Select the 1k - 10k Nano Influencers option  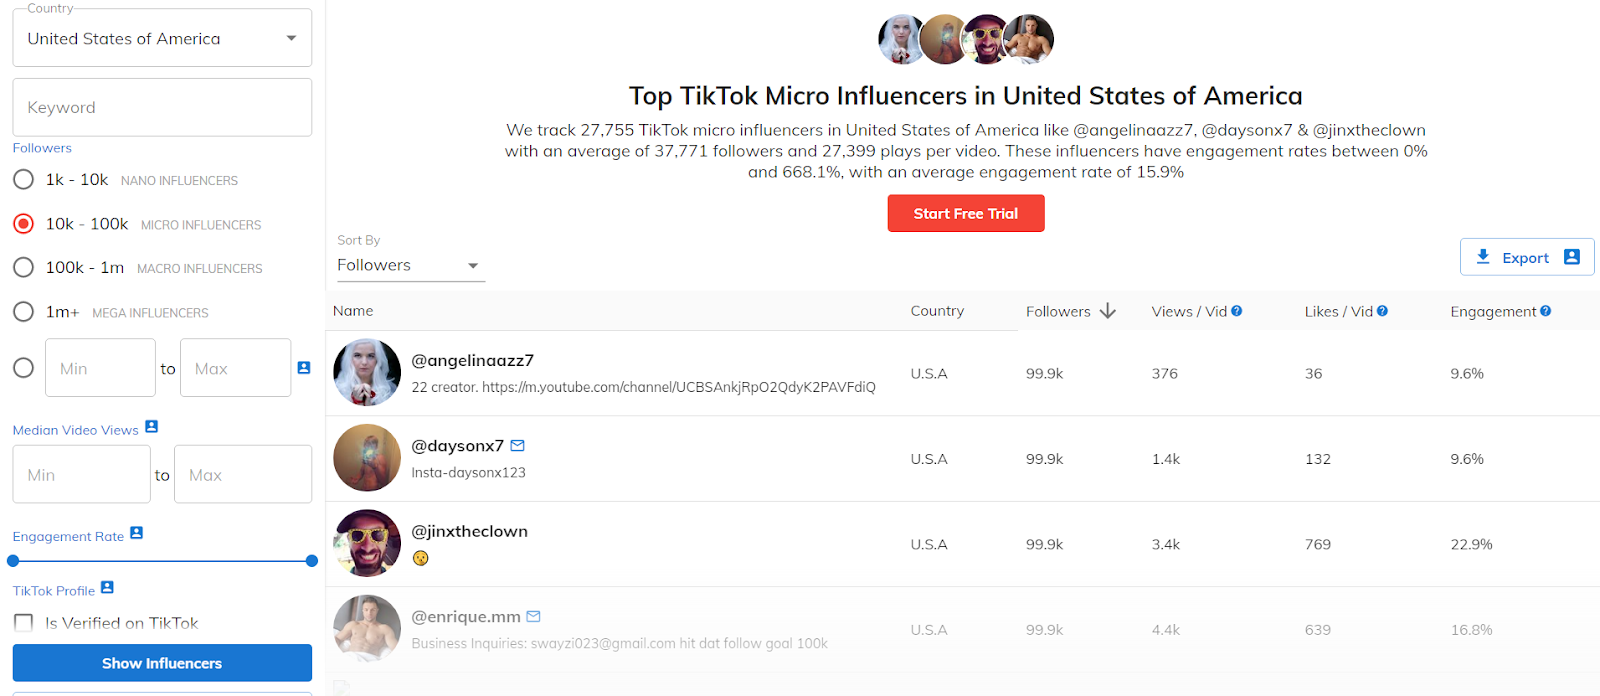click(24, 180)
